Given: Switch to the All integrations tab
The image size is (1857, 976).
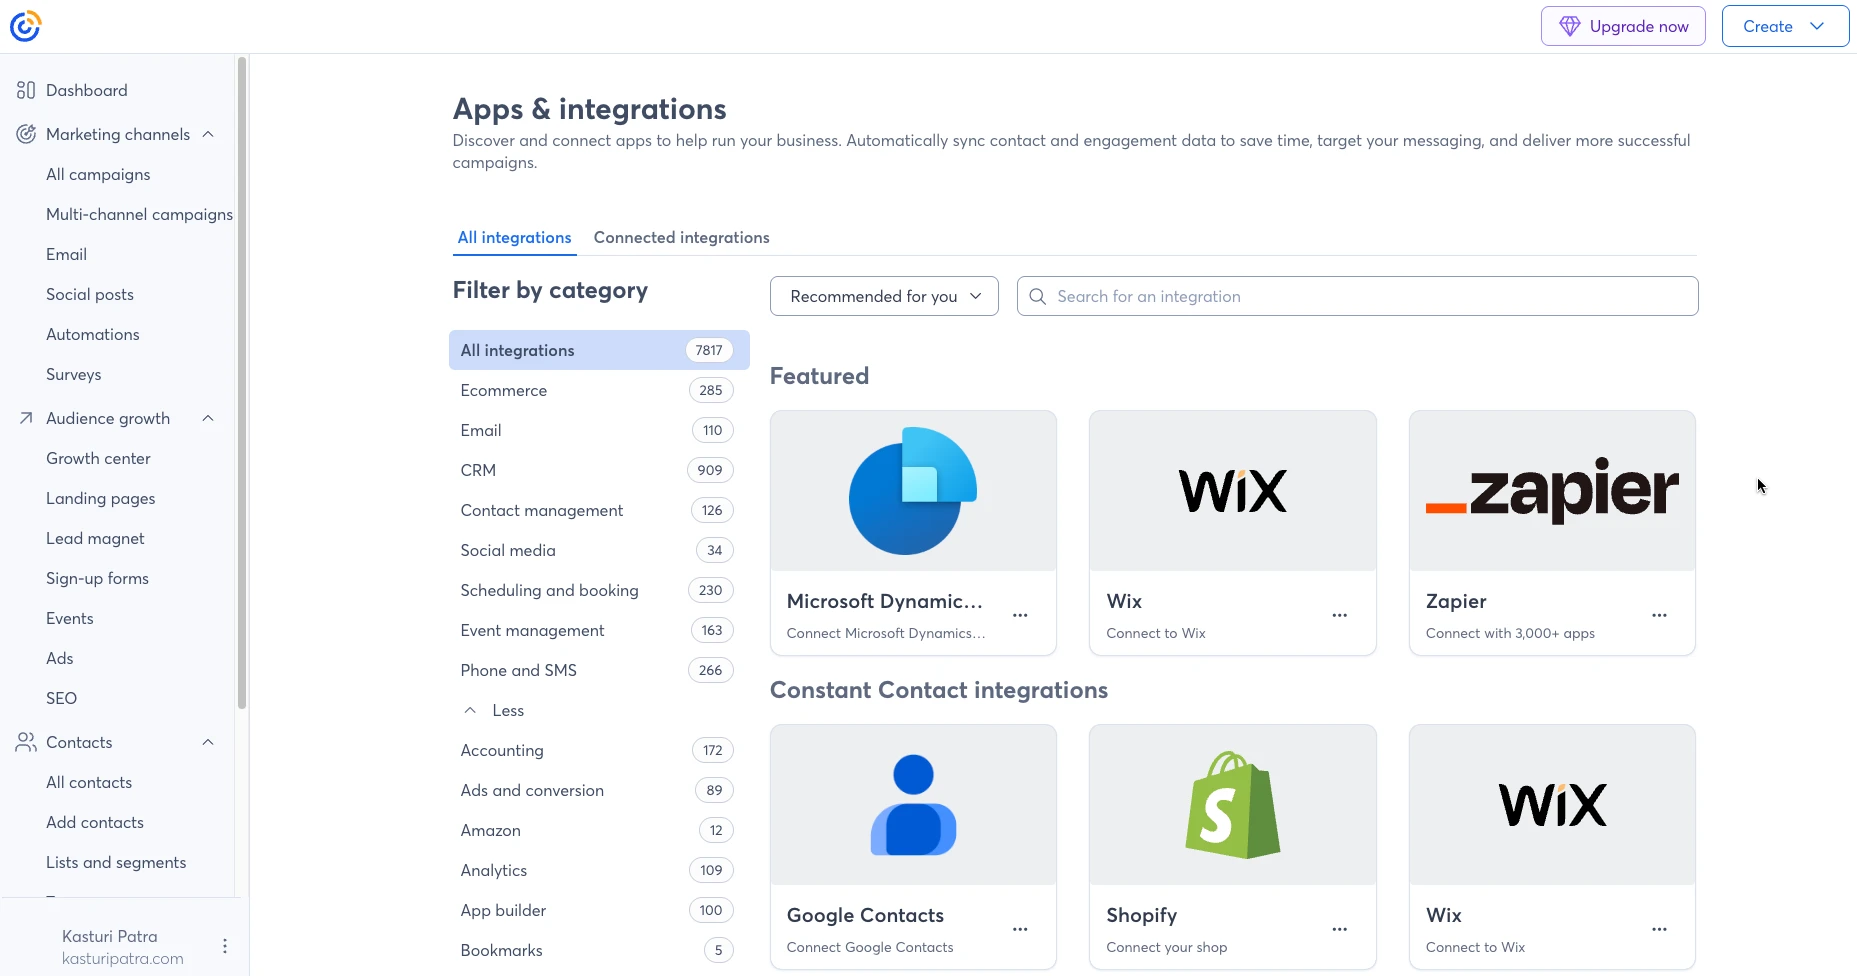Looking at the screenshot, I should (514, 237).
